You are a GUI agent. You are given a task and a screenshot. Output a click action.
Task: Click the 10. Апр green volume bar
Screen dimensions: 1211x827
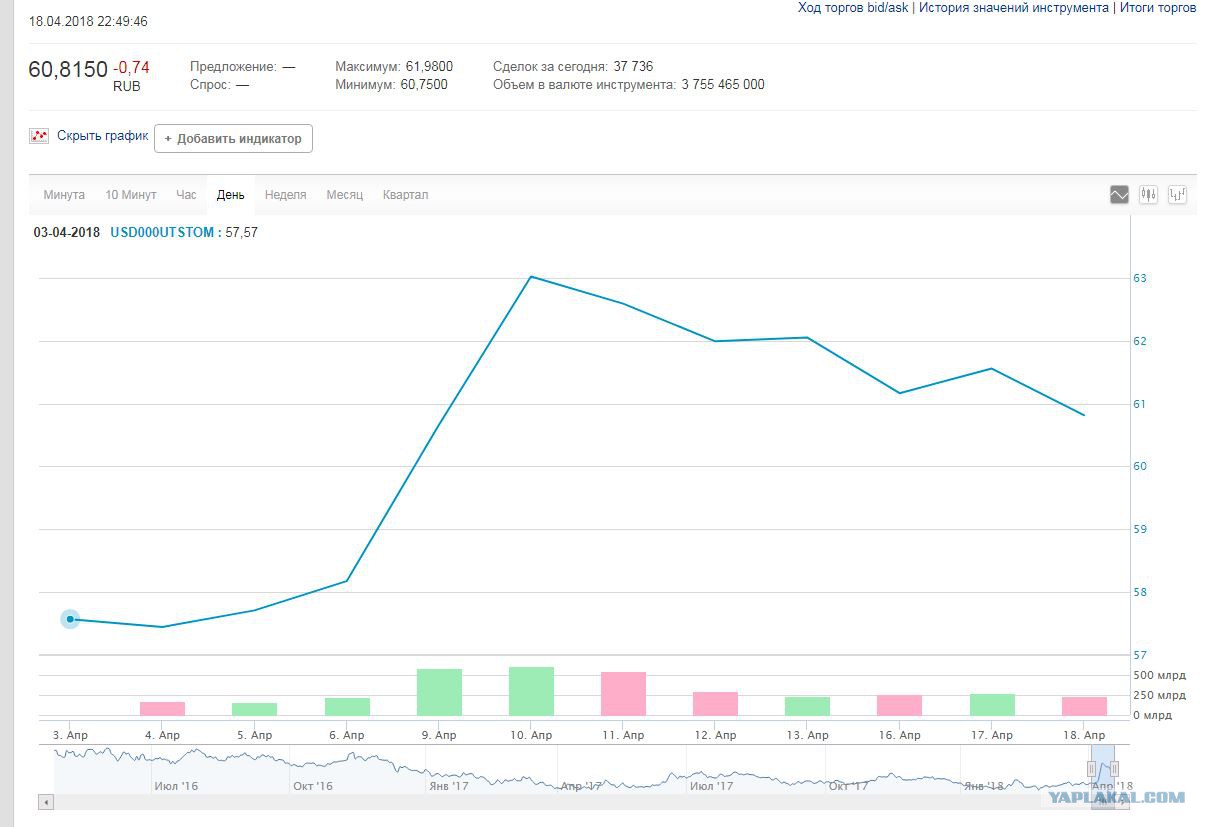point(531,691)
